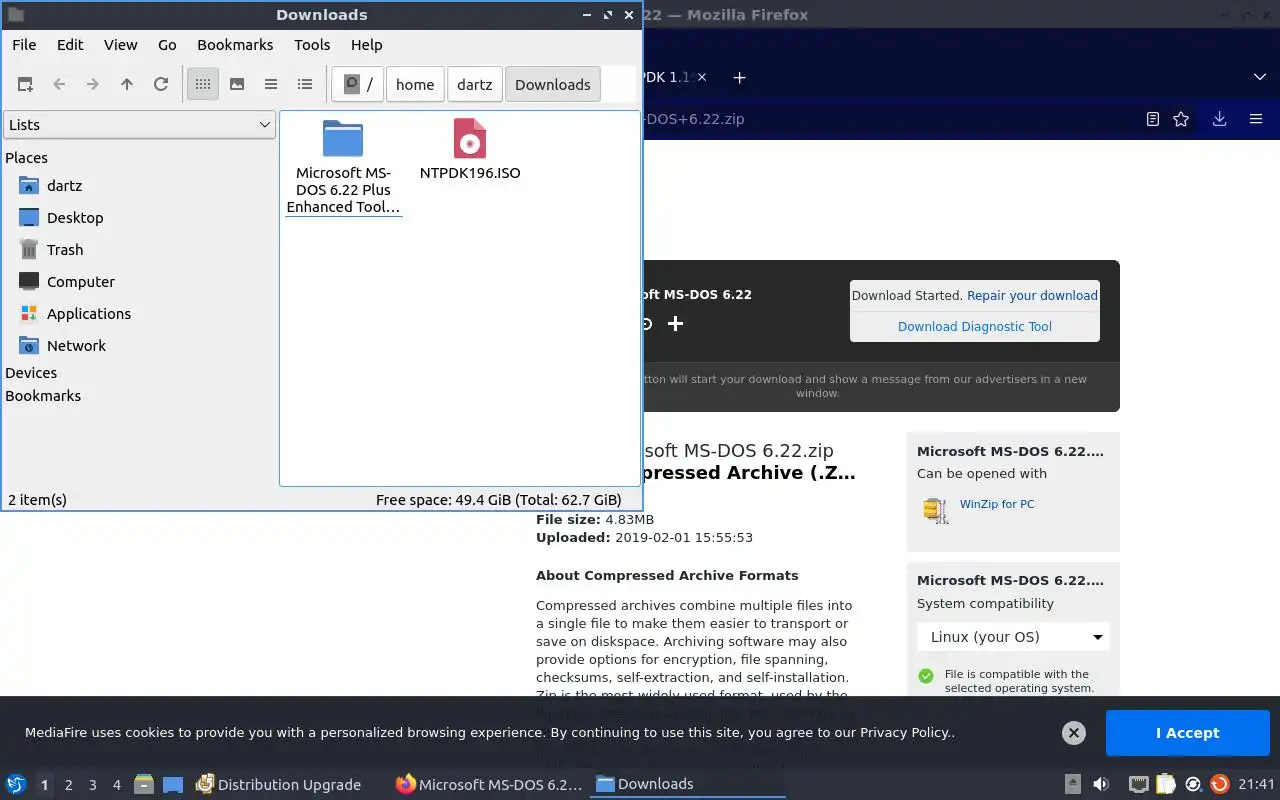Dismiss cookie banner with X icon
The image size is (1280, 800).
1074,733
